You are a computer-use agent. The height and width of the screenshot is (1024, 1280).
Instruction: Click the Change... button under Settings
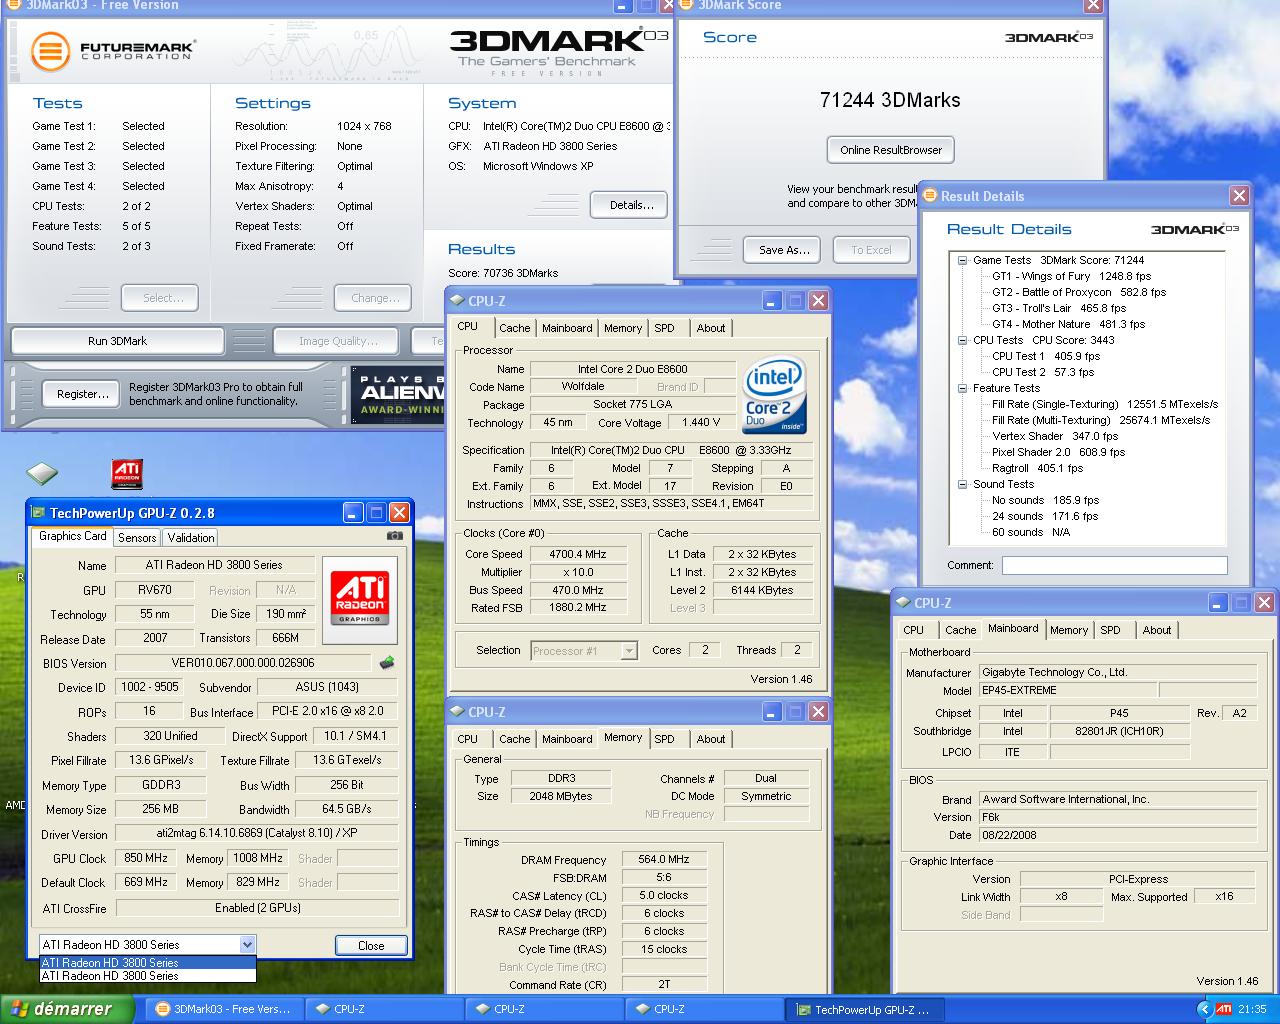click(375, 298)
